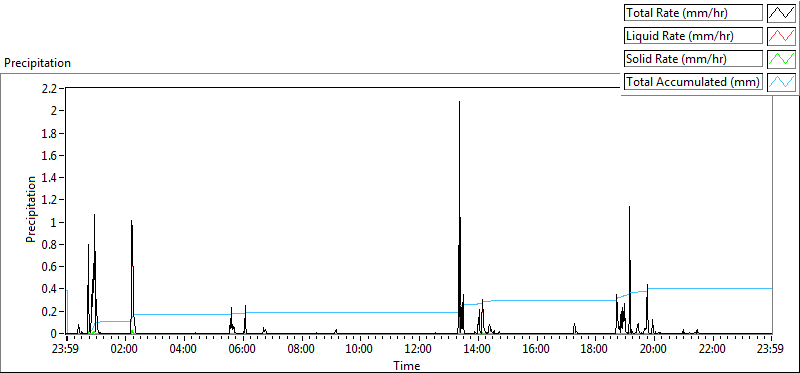Select the Liquid Rate (mm/hr) legend label
Viewport: 800px width, 373px height.
(x=693, y=36)
